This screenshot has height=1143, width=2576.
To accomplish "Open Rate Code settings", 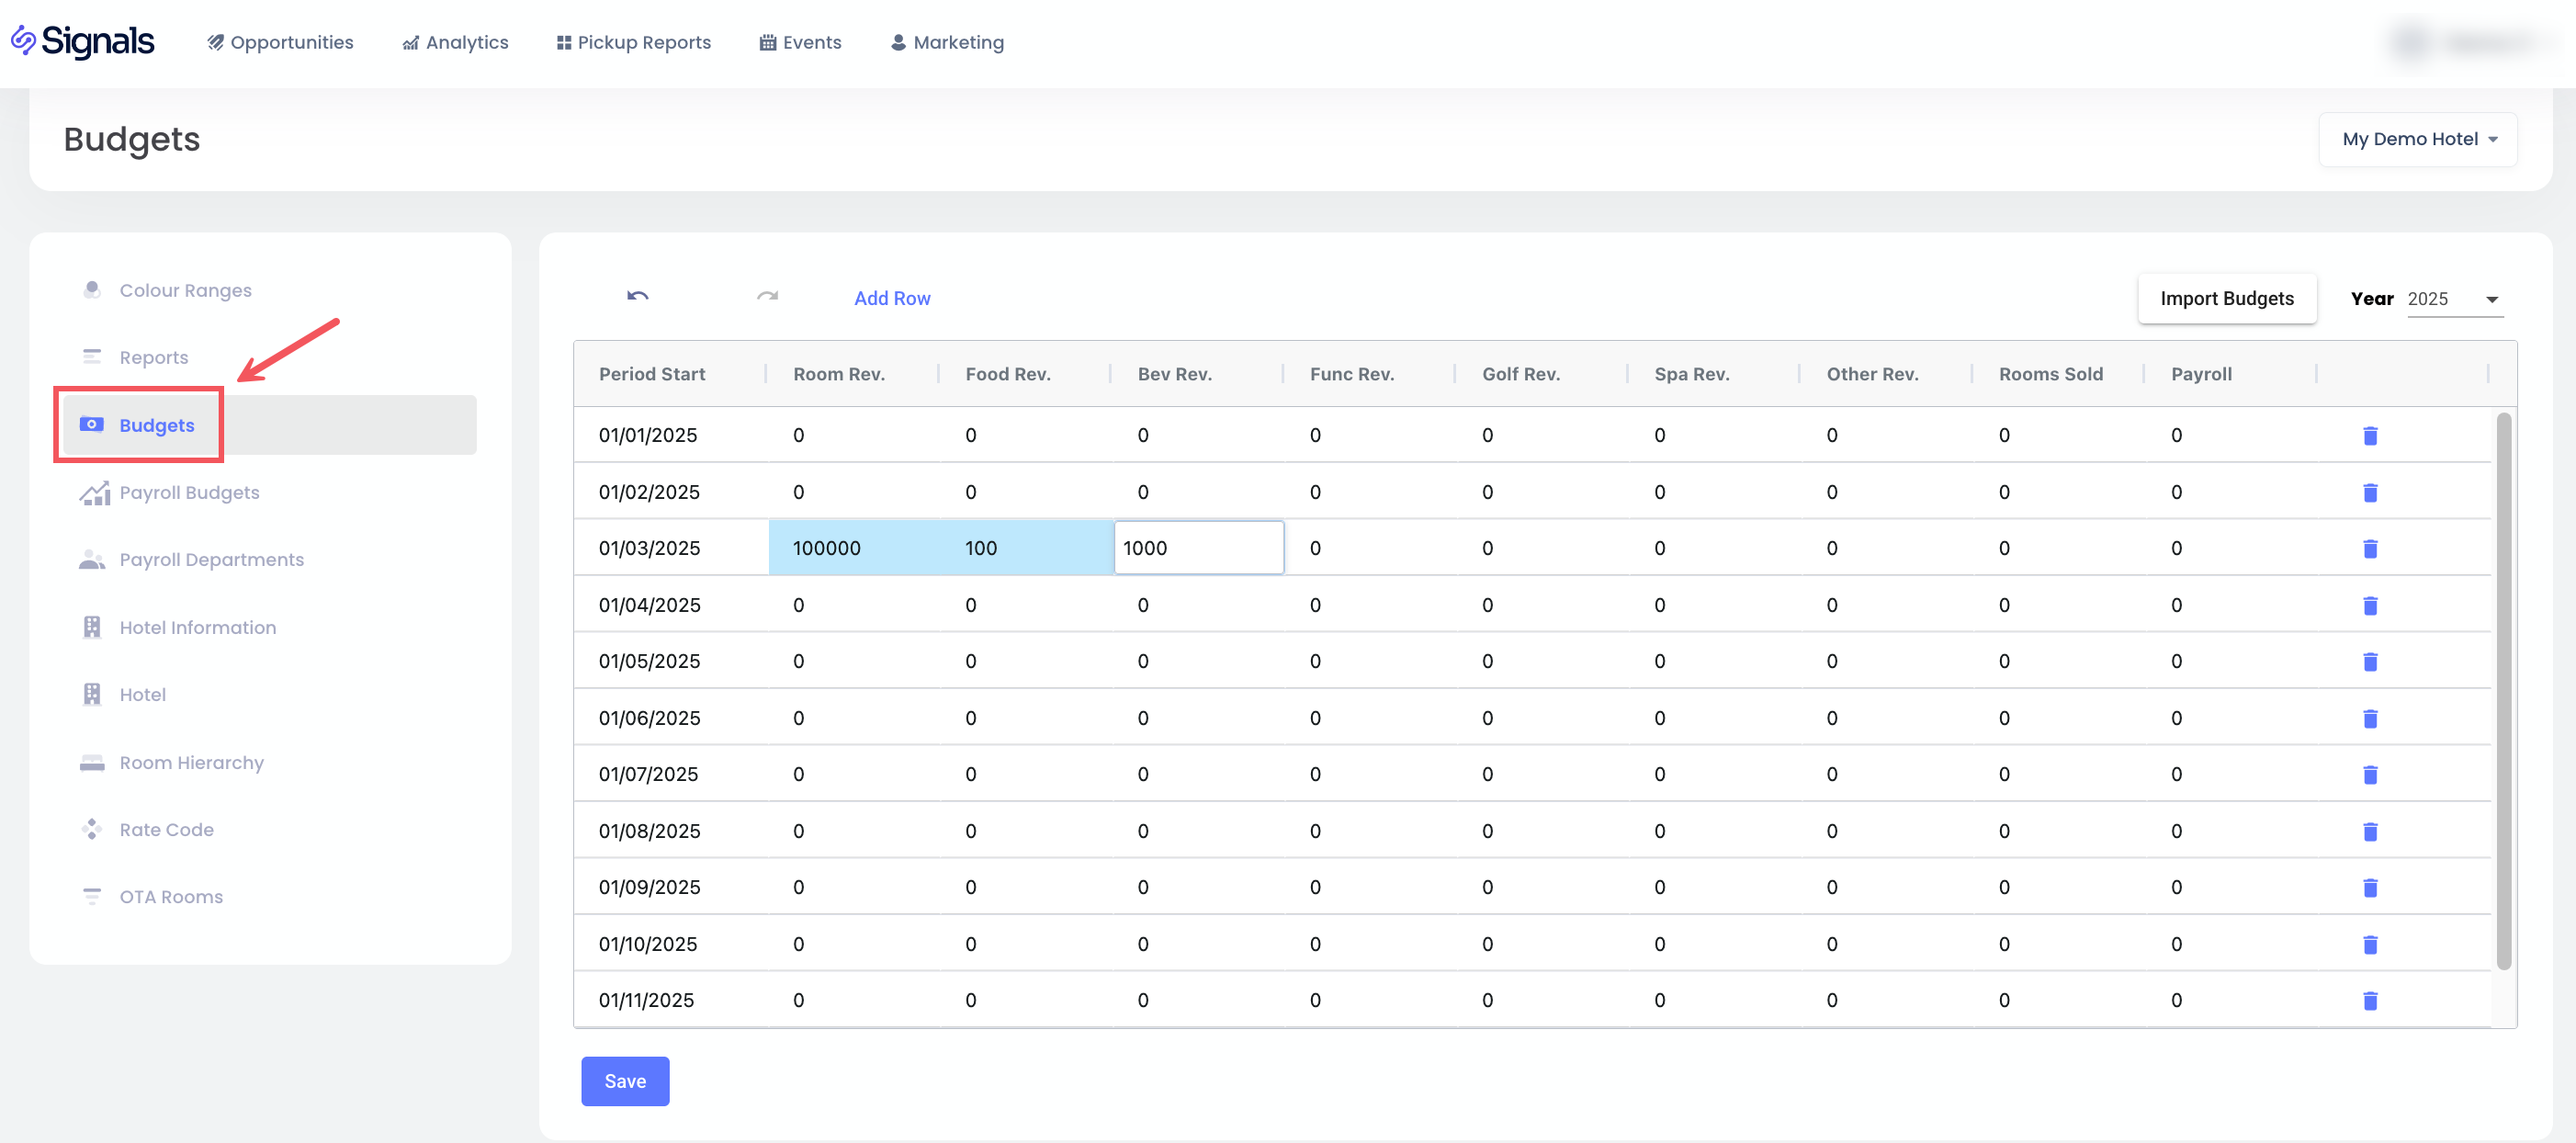I will click(x=166, y=830).
